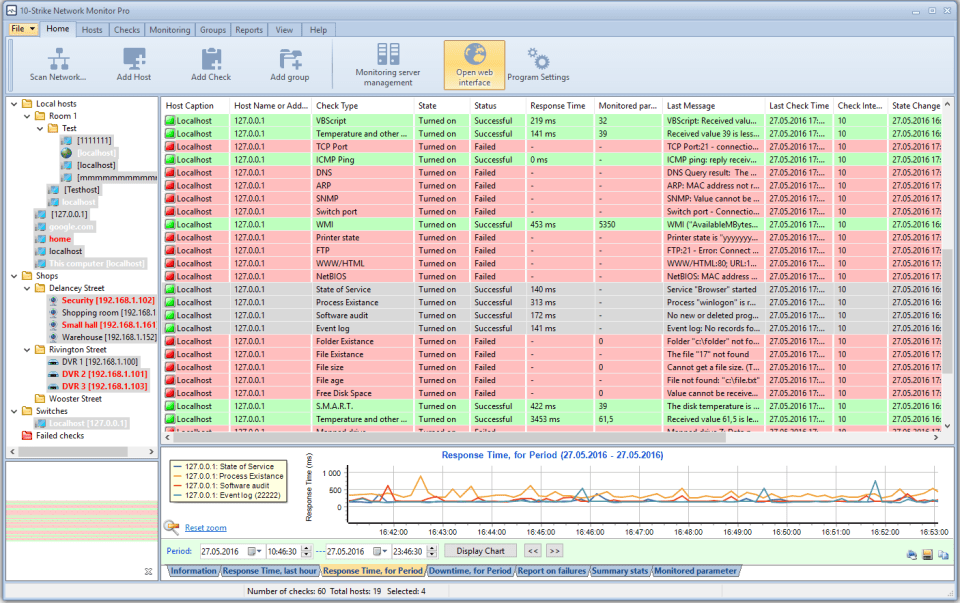Click the camera icon next to Security host
The height and width of the screenshot is (603, 960).
pyautogui.click(x=53, y=301)
